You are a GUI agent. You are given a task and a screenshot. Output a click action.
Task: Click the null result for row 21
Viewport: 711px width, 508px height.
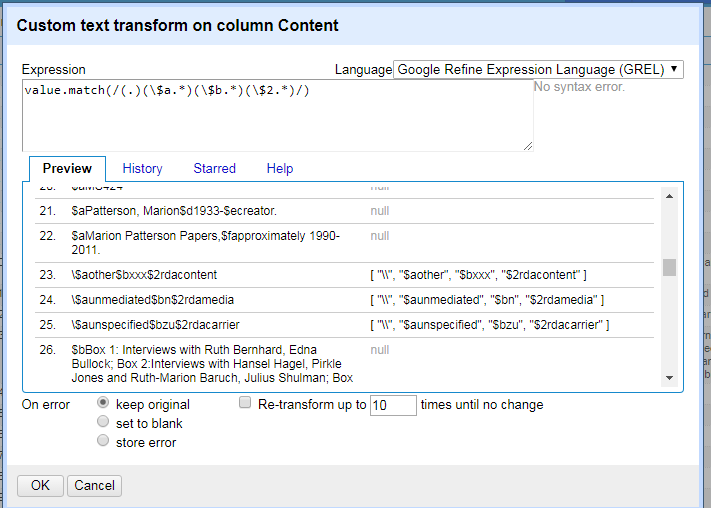380,211
